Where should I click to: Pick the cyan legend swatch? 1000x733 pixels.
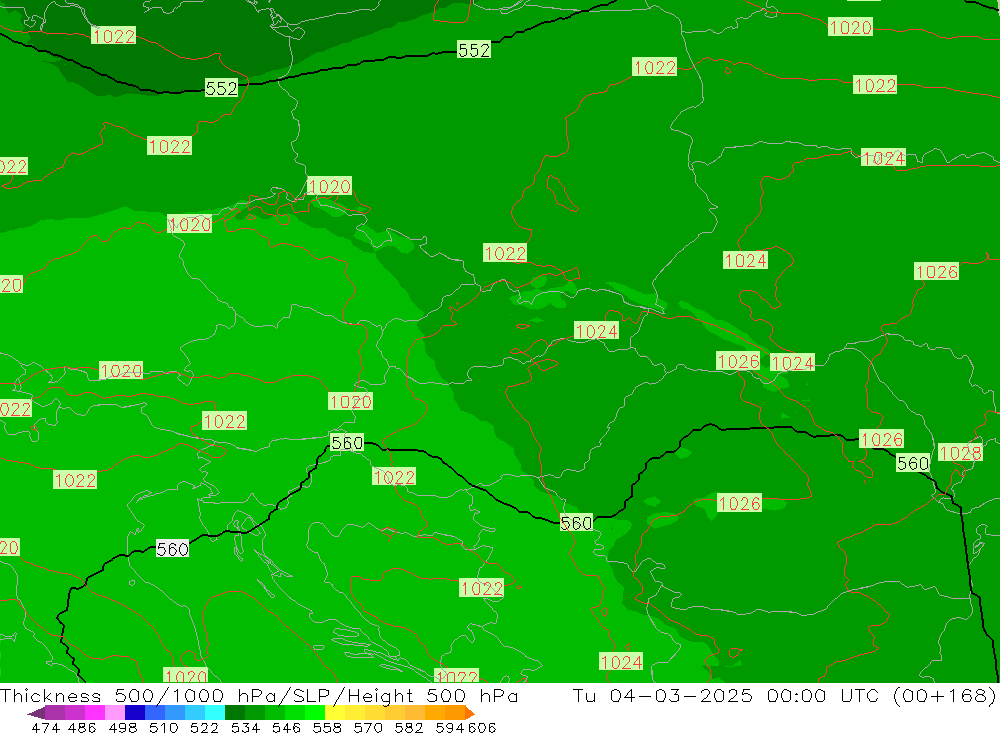click(215, 713)
